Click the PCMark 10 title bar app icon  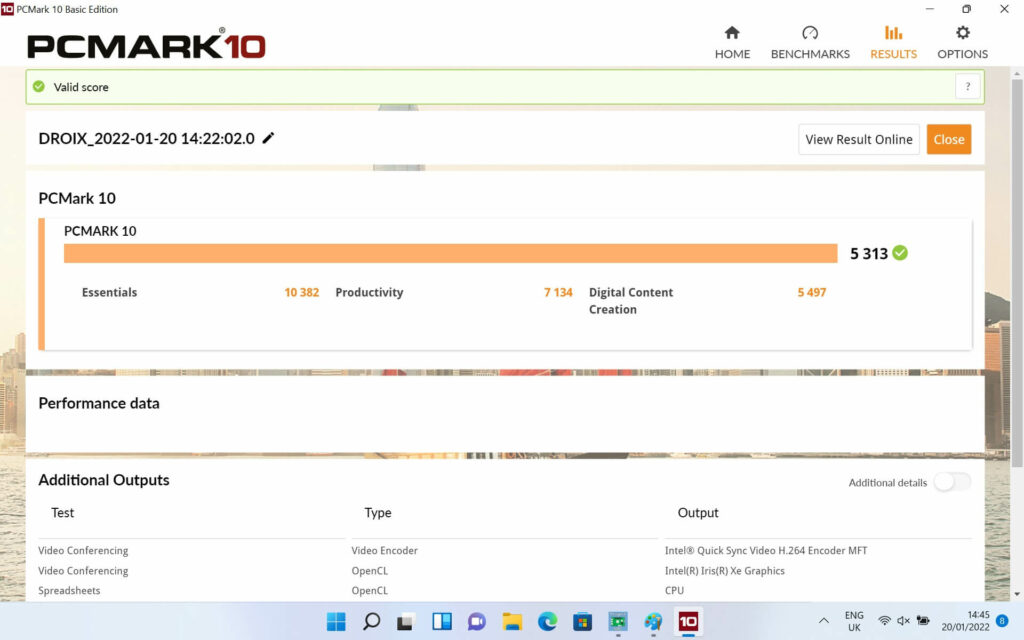7,9
